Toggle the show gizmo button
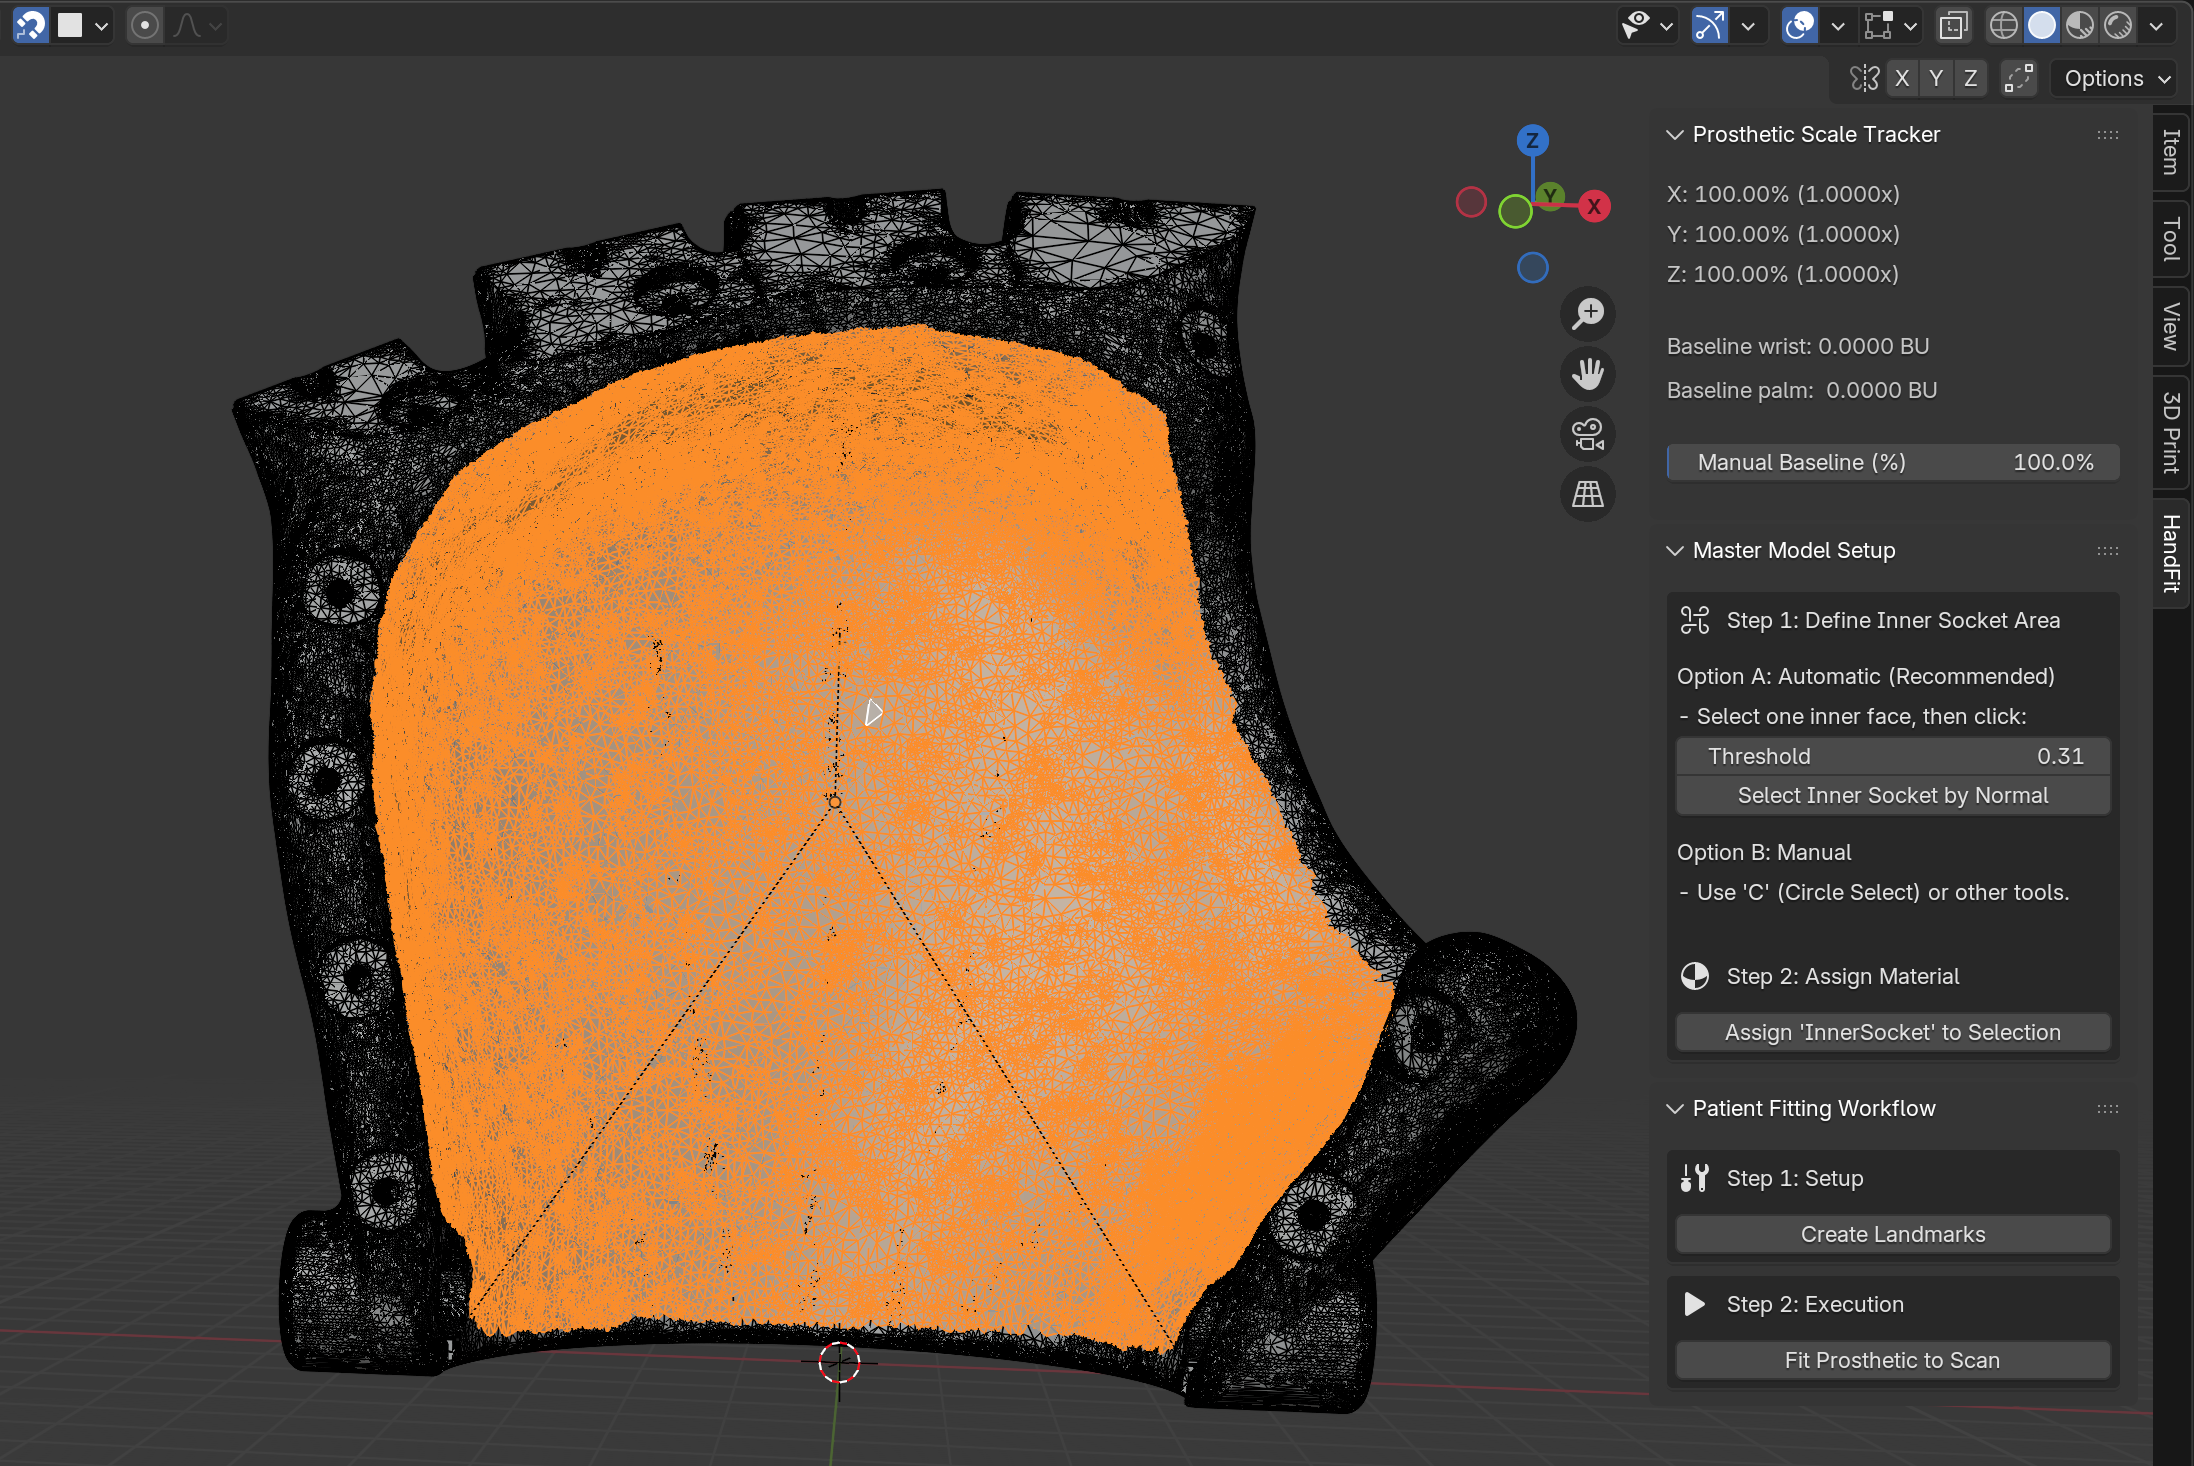Screen dimensions: 2194x1466 [1709, 26]
